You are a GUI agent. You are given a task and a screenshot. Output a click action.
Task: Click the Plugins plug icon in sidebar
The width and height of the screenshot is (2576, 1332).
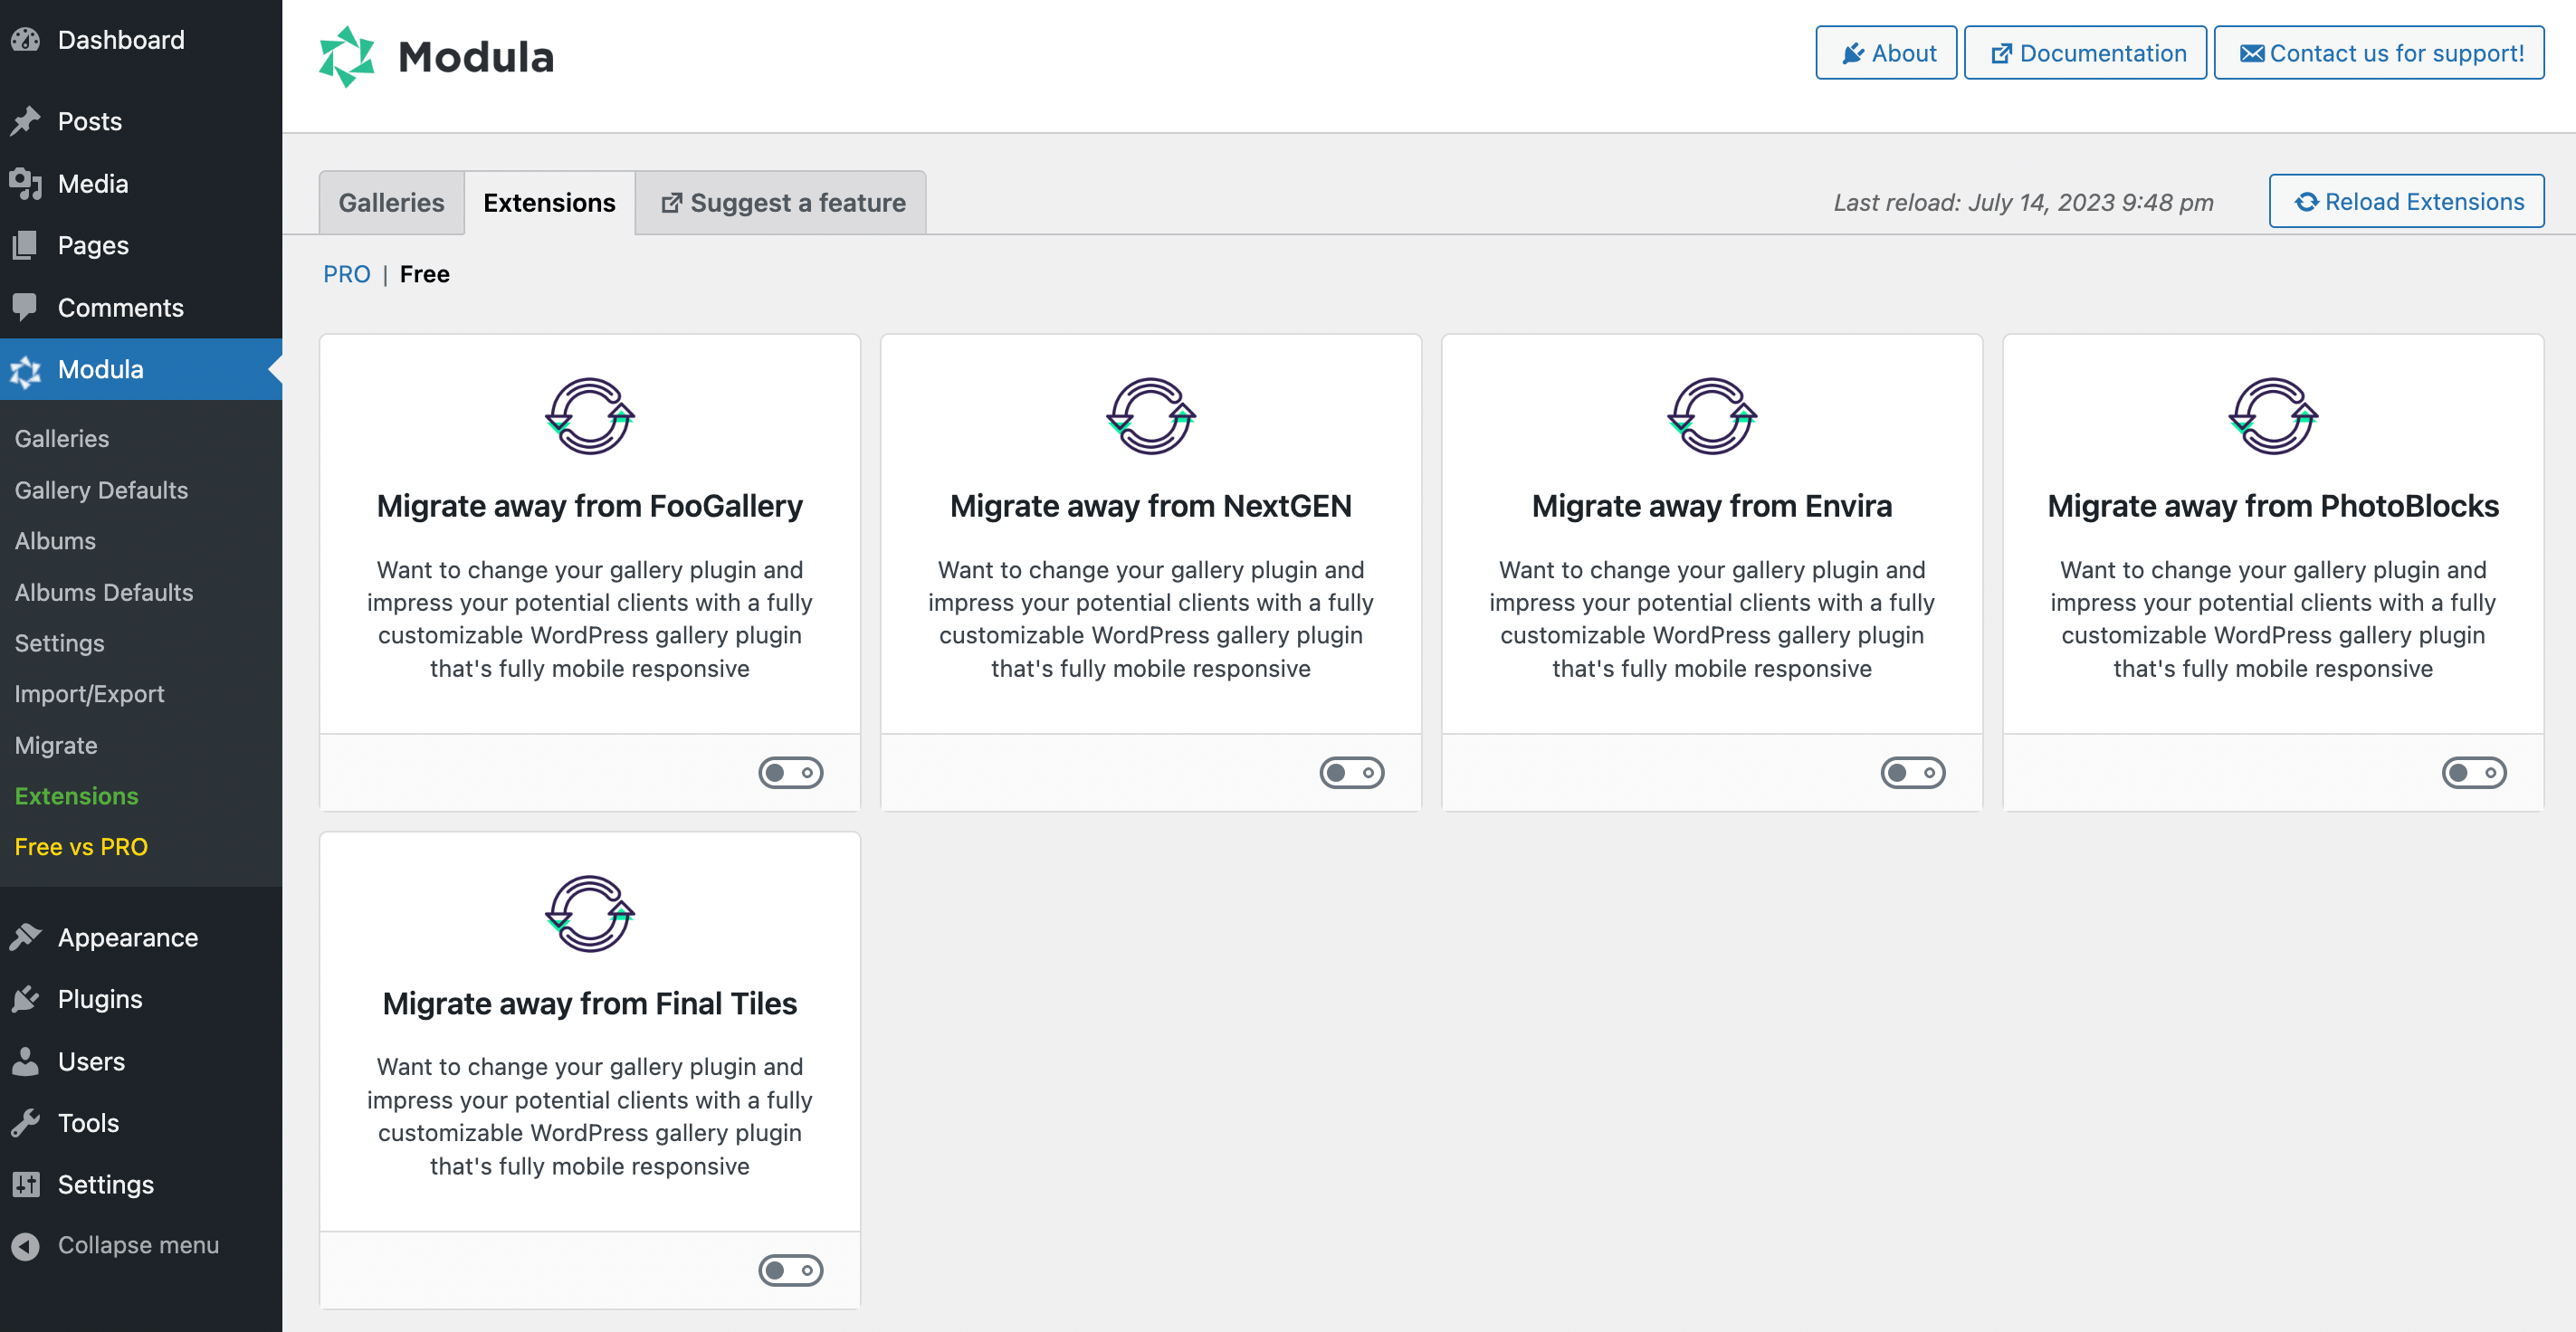click(26, 999)
